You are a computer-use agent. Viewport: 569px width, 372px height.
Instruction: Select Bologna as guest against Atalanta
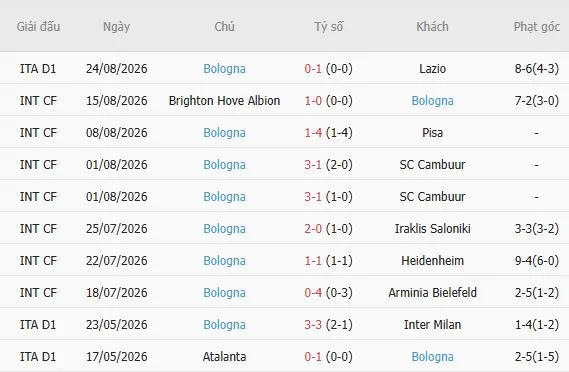coord(432,356)
